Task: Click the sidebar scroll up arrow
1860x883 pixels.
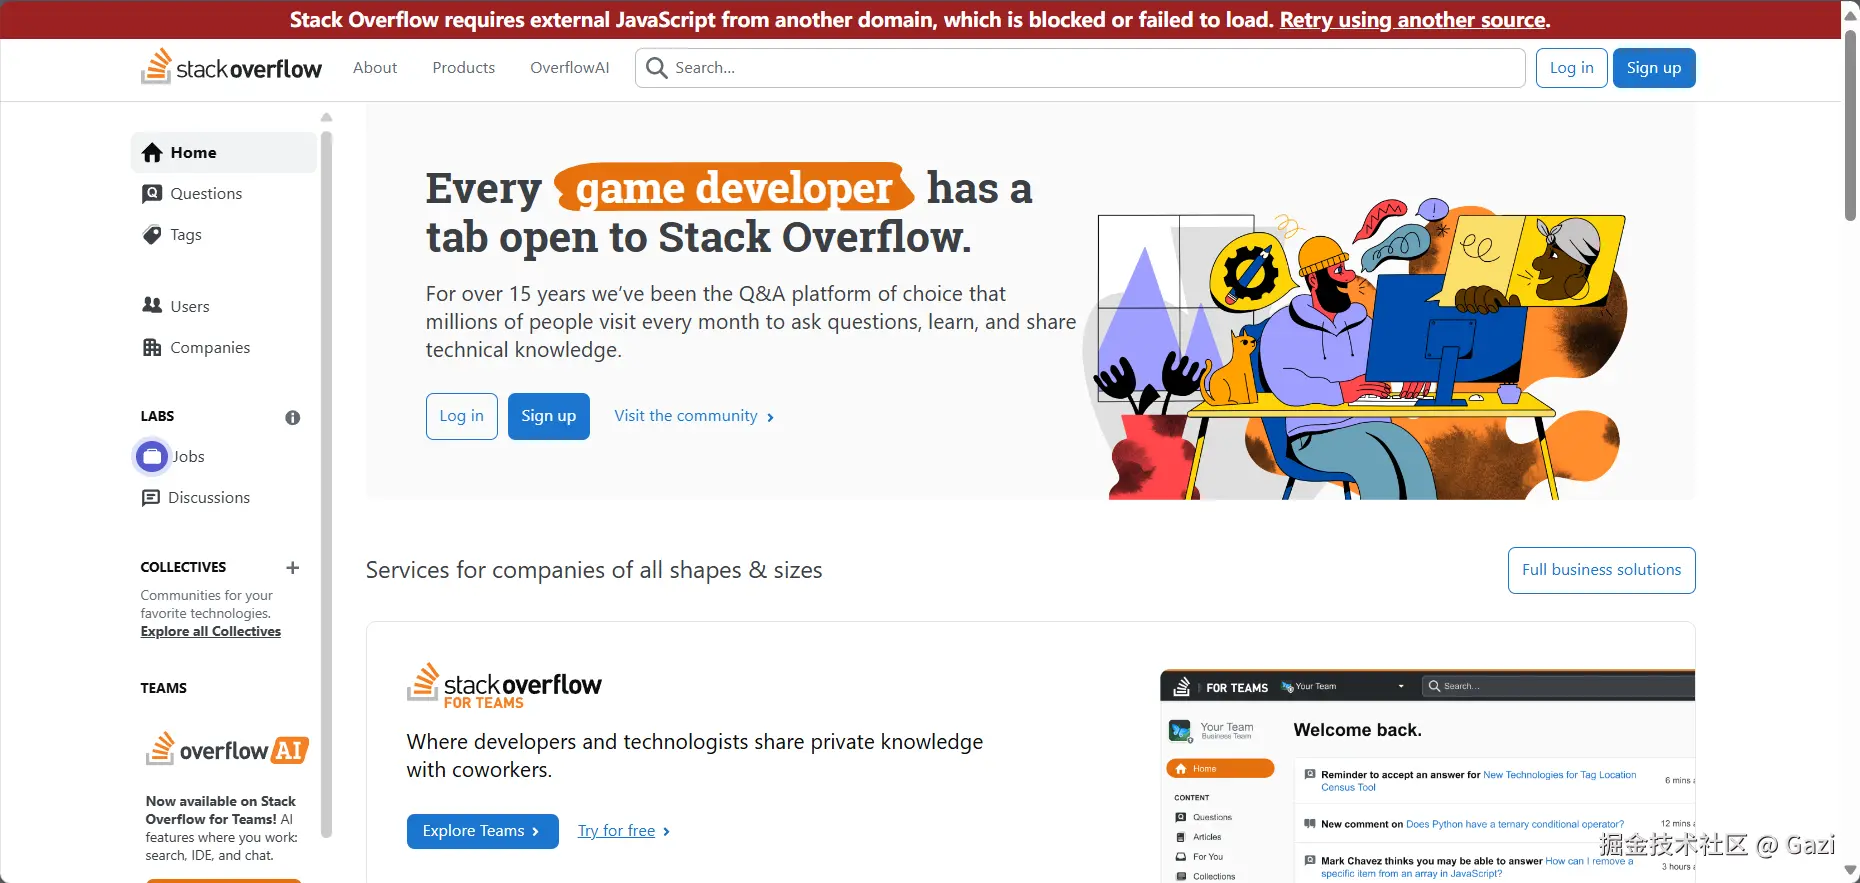Action: coord(326,117)
